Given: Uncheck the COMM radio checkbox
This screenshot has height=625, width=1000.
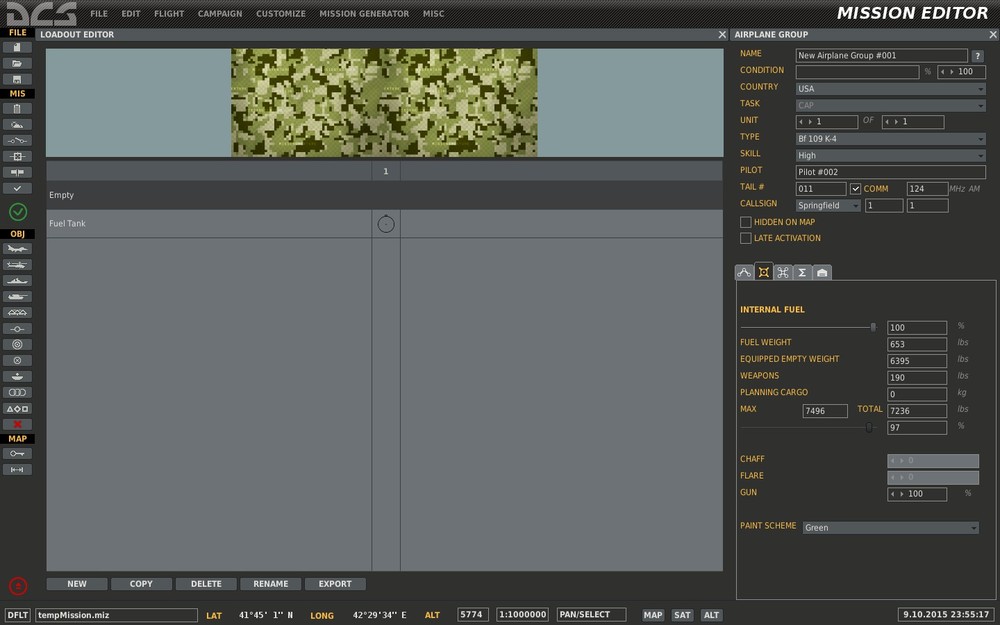Looking at the screenshot, I should point(855,188).
